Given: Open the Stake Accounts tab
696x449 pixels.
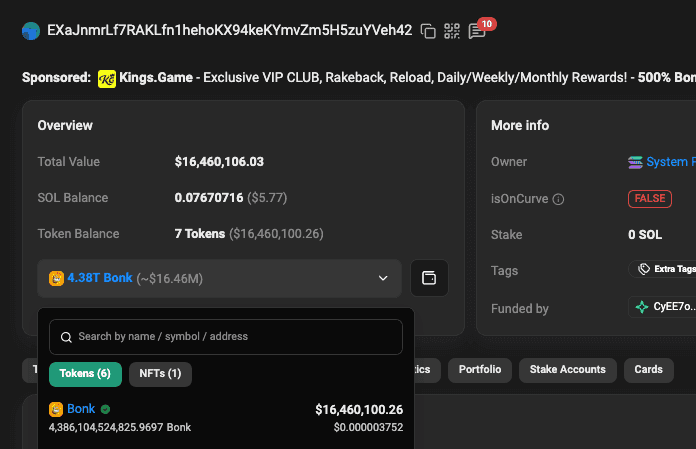Looking at the screenshot, I should pyautogui.click(x=568, y=370).
